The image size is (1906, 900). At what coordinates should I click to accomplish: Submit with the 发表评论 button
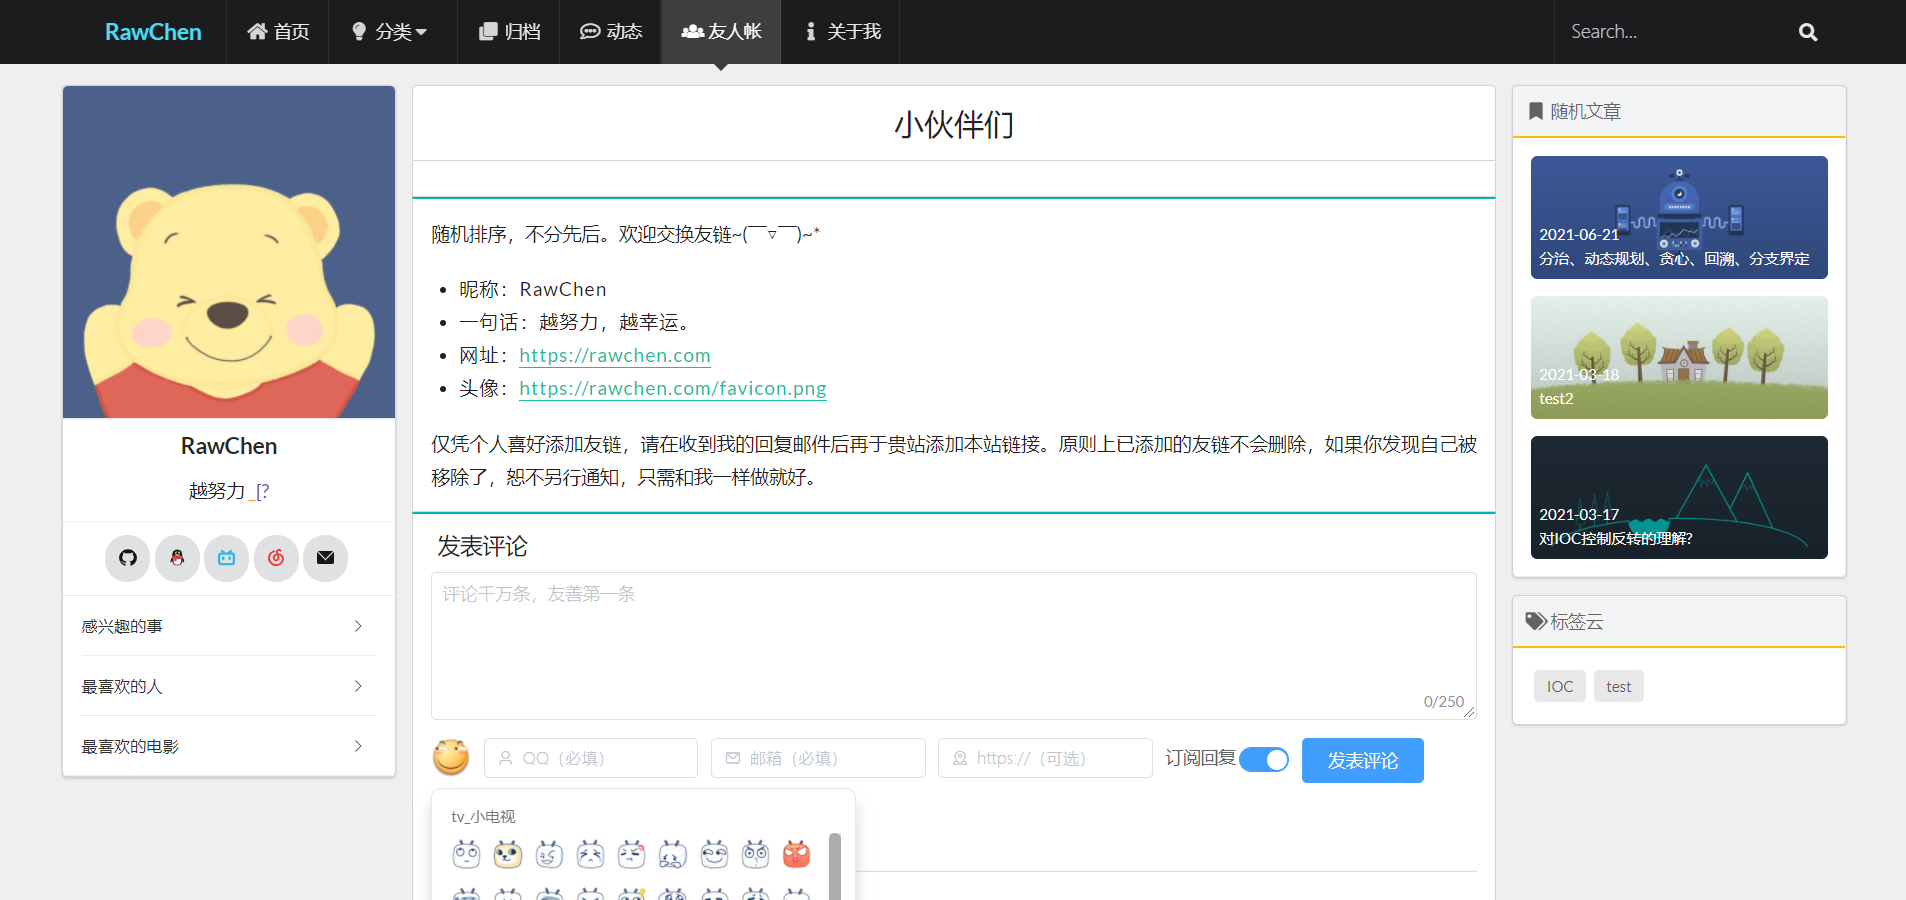point(1363,761)
